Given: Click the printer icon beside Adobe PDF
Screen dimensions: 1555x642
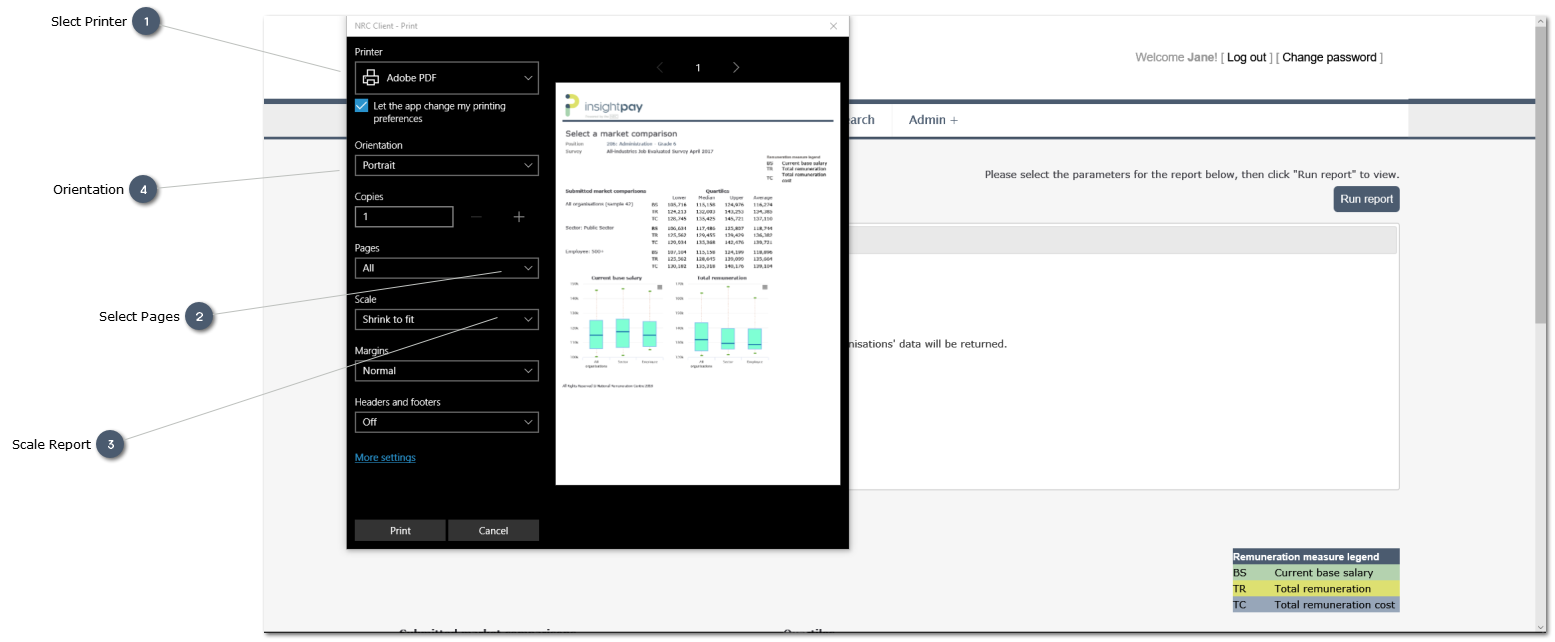Looking at the screenshot, I should [371, 78].
